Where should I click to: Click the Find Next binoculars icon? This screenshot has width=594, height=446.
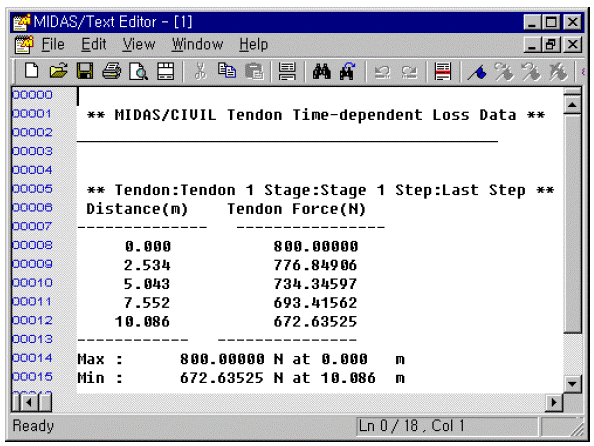[347, 71]
